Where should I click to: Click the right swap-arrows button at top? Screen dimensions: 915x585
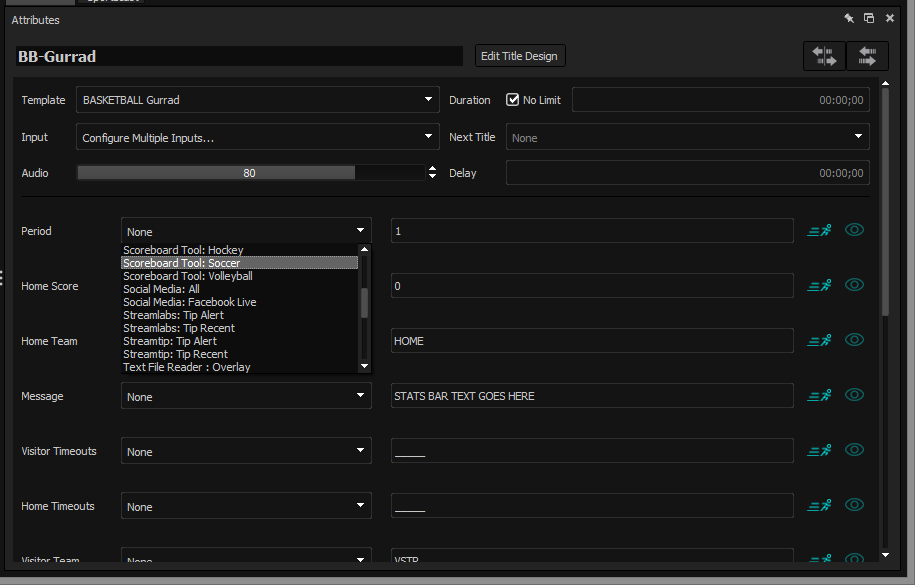point(867,56)
